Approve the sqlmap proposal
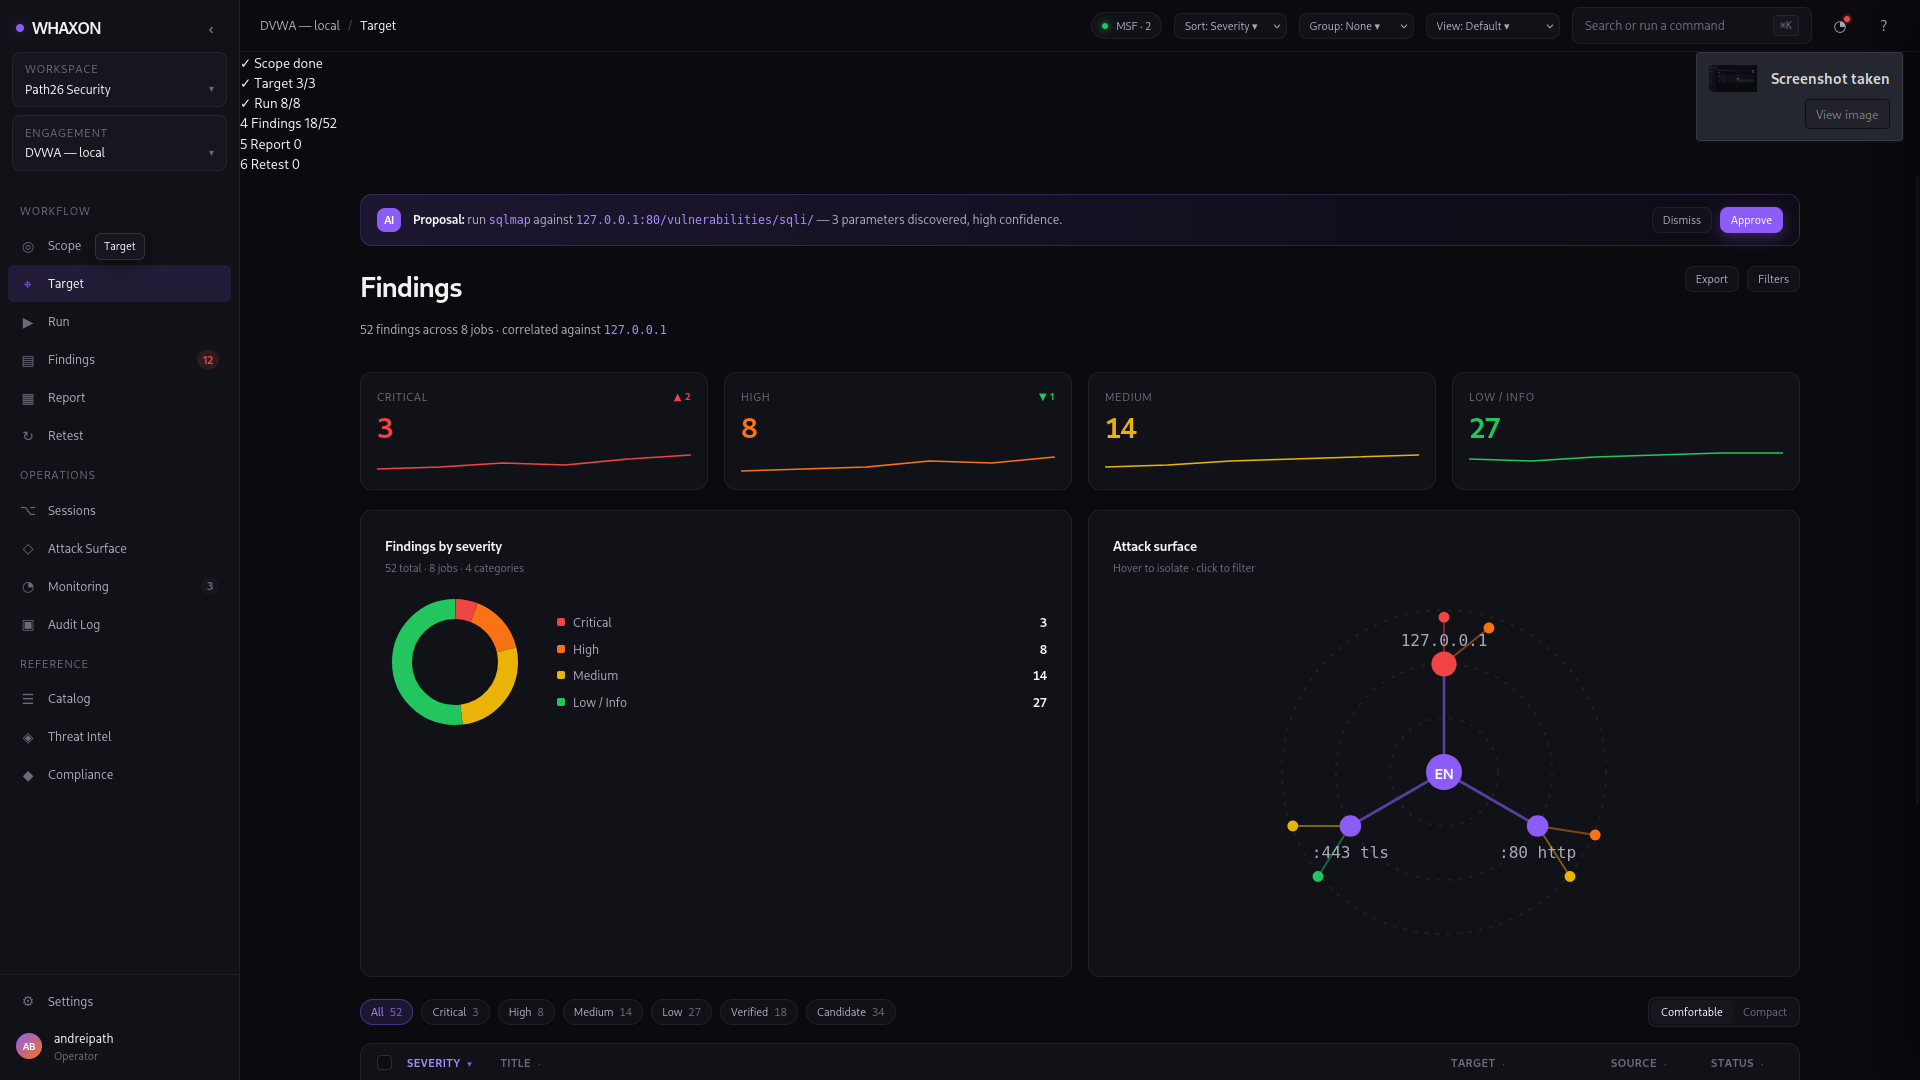The image size is (1920, 1080). (1751, 220)
